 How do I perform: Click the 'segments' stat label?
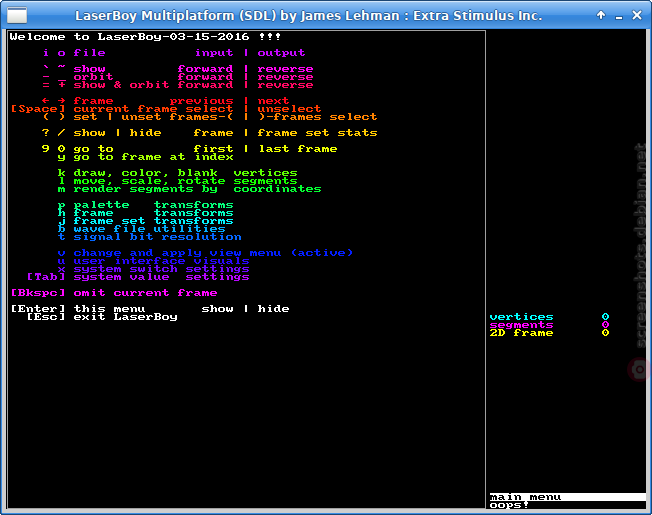[x=521, y=325]
